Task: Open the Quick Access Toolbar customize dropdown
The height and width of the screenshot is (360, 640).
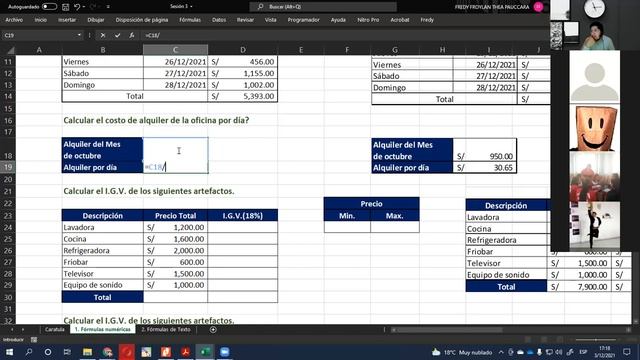Action: click(x=108, y=7)
